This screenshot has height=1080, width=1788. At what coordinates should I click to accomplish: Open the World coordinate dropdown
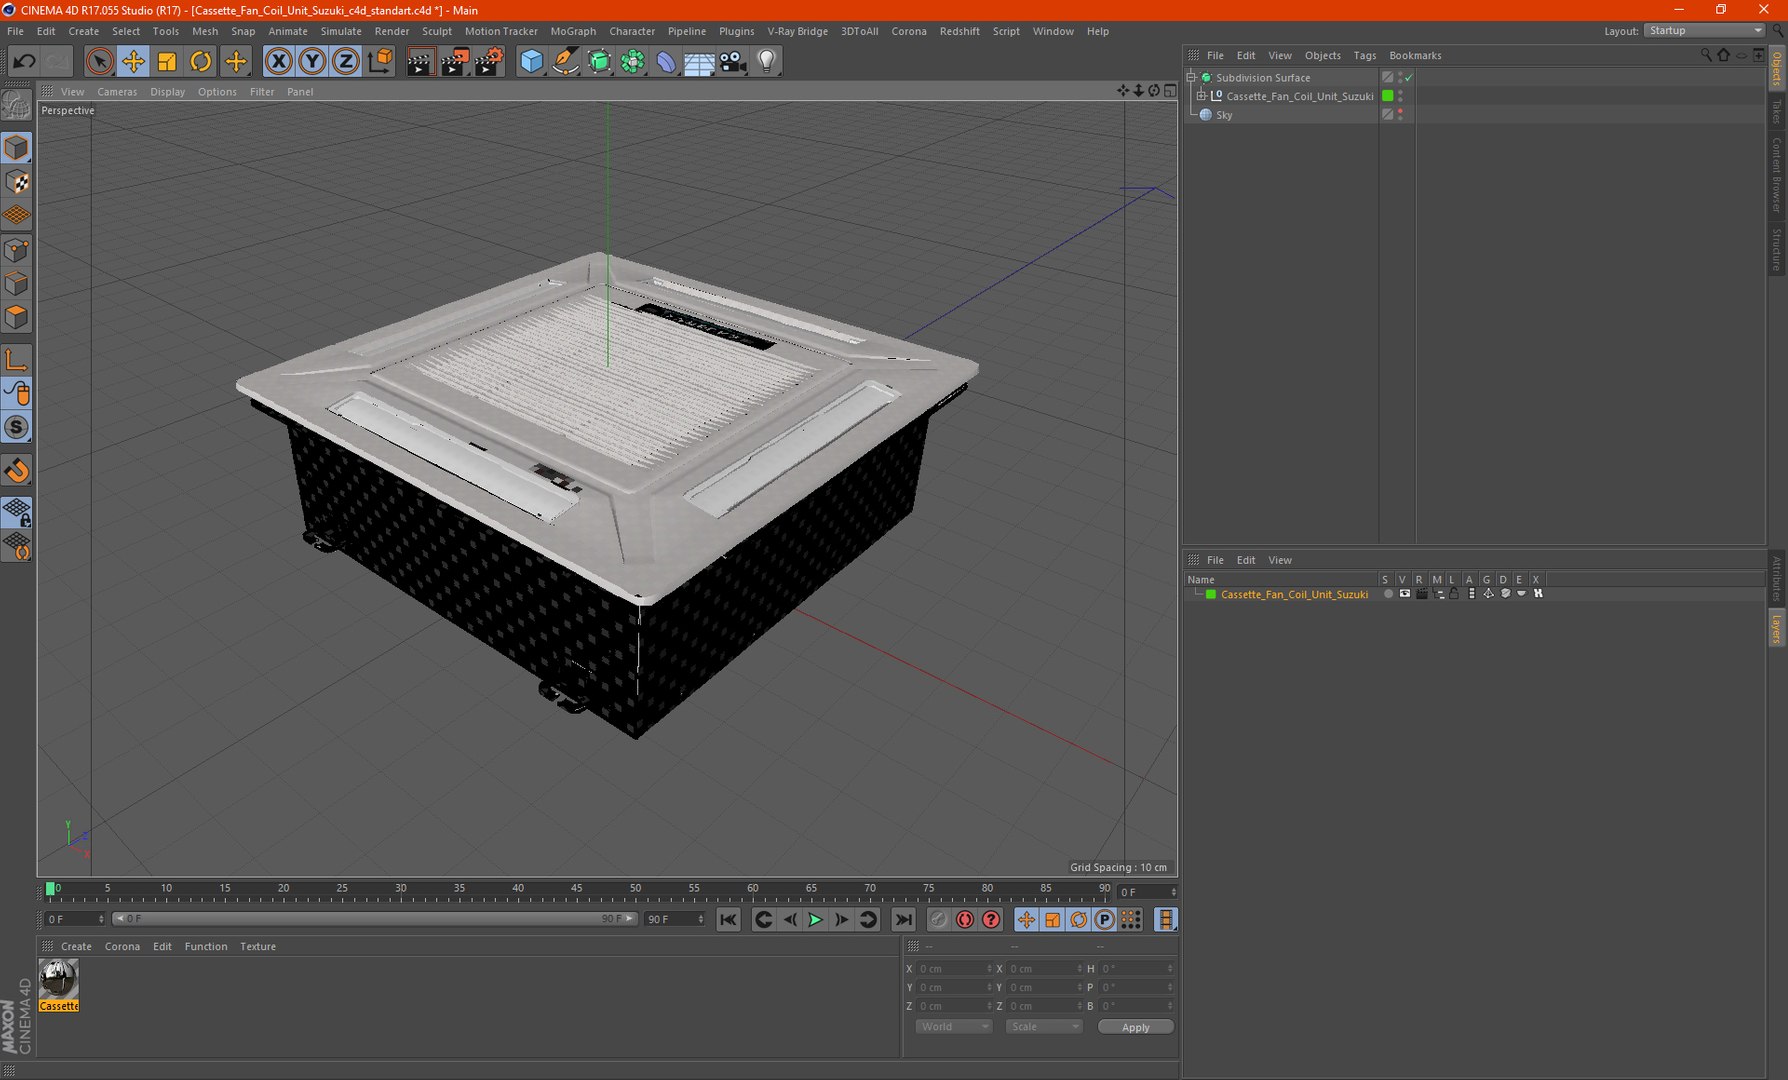[x=953, y=1027]
